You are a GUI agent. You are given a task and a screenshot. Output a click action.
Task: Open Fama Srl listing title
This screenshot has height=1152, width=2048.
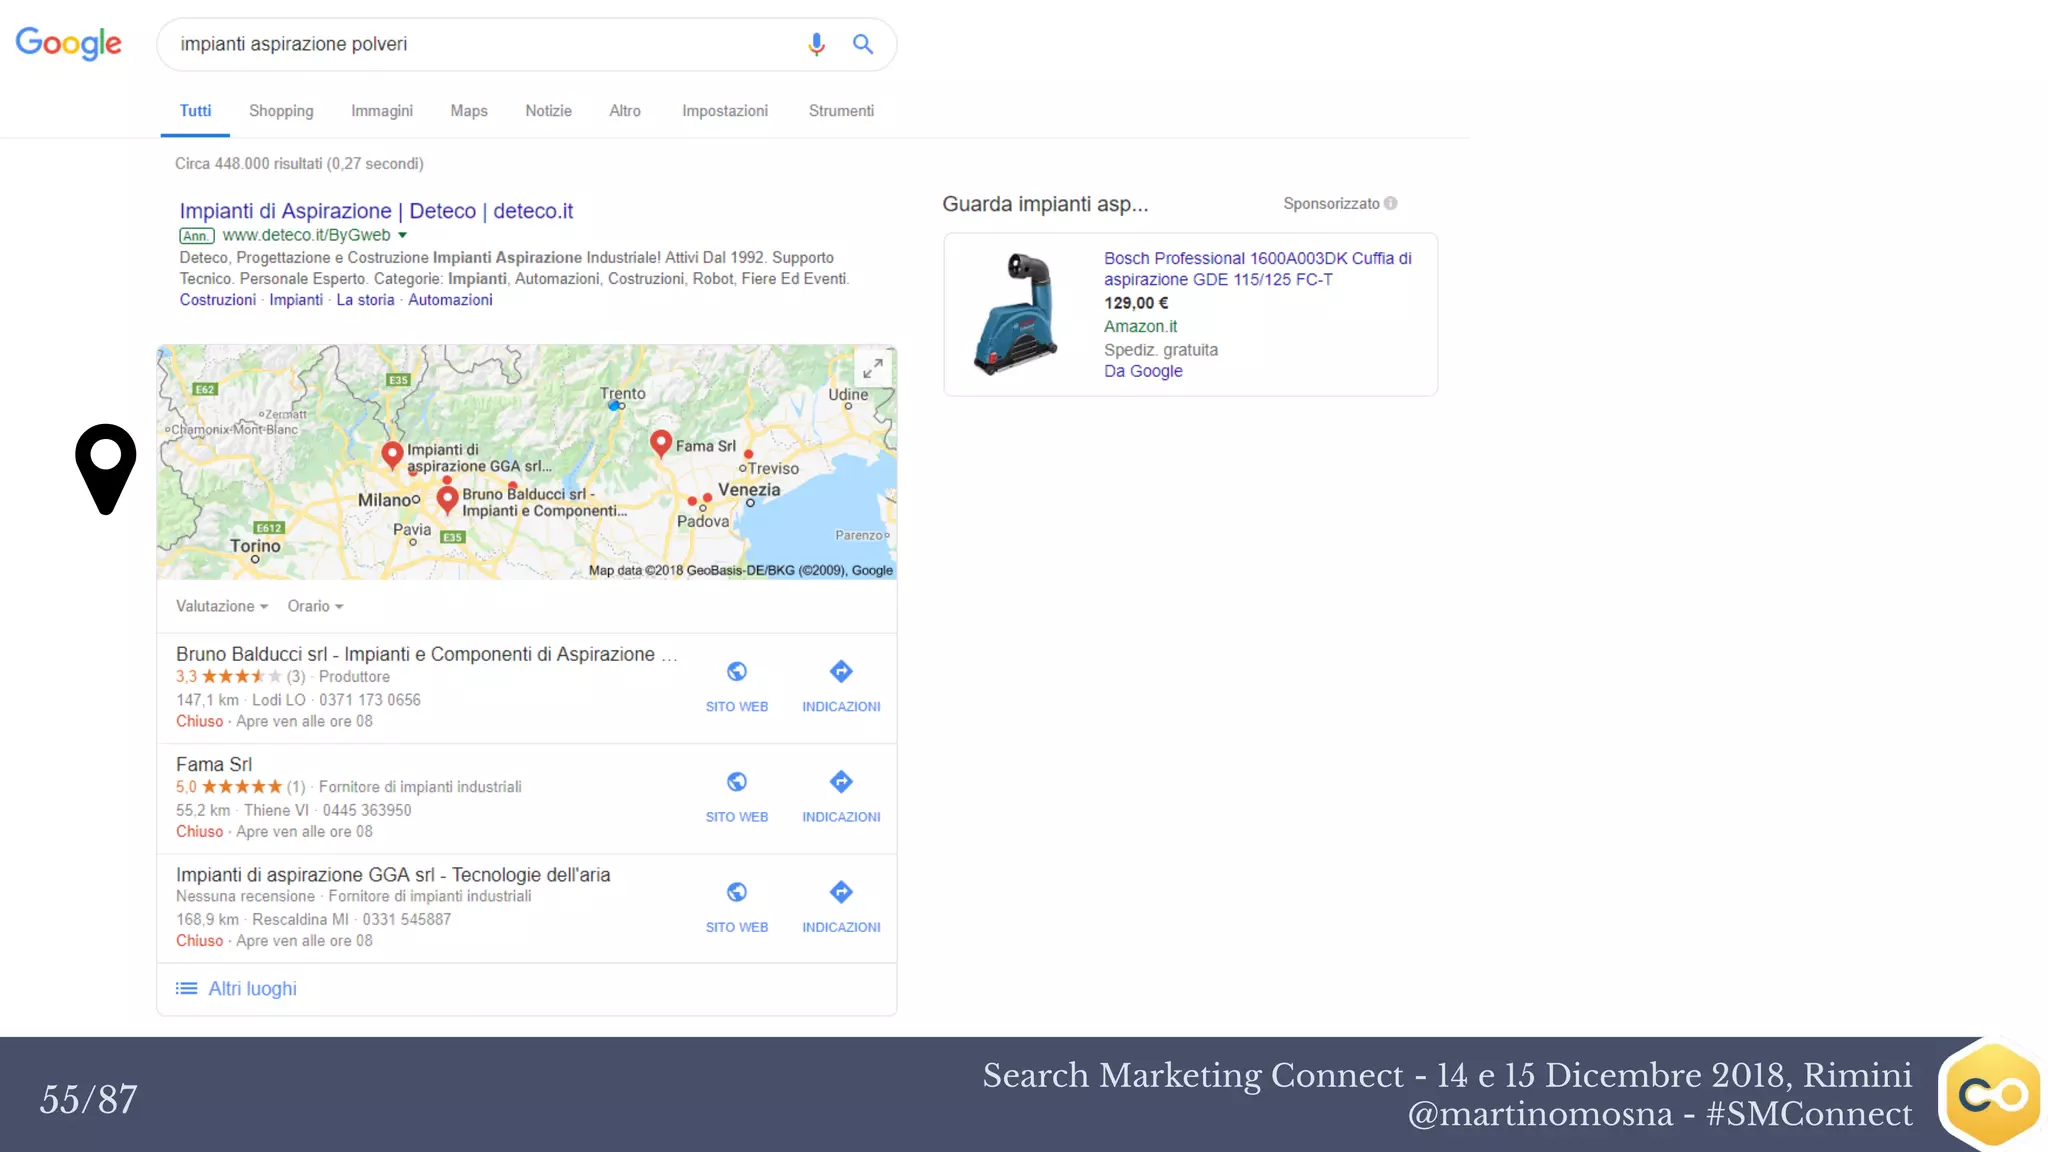point(214,764)
